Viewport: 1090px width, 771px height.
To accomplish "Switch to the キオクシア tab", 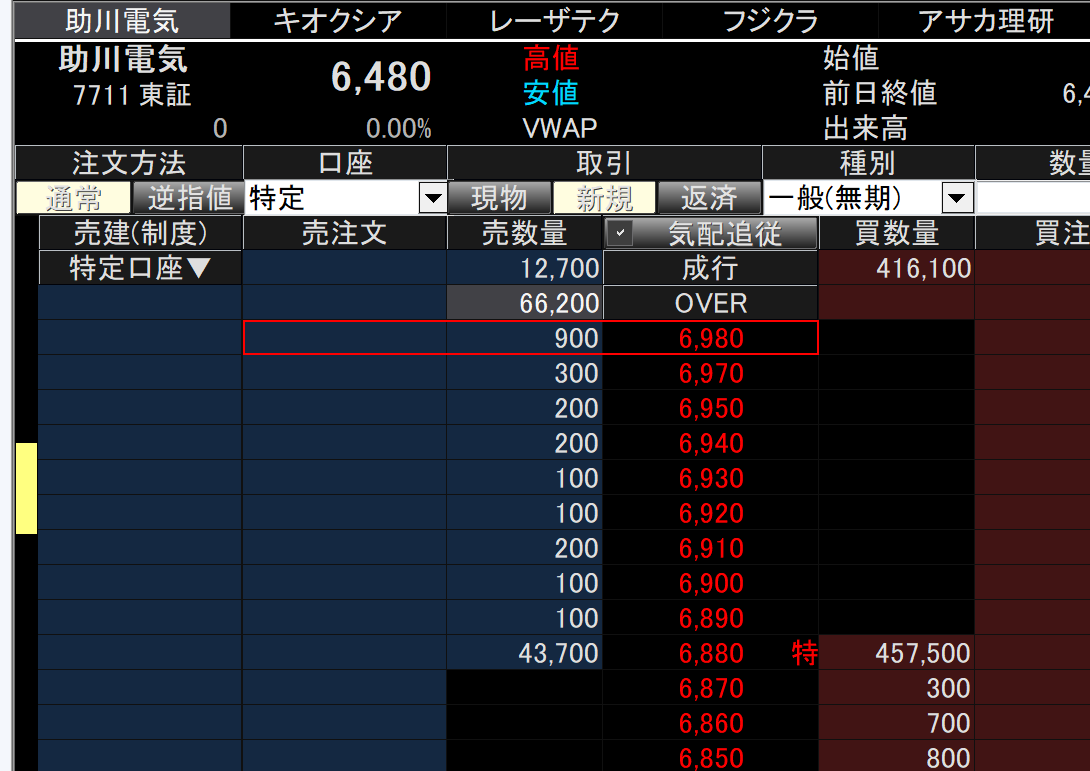I will [338, 21].
